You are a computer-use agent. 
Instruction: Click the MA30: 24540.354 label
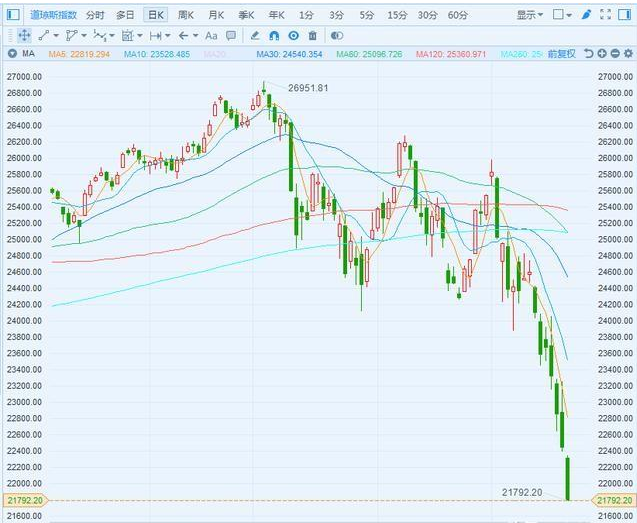pos(289,54)
